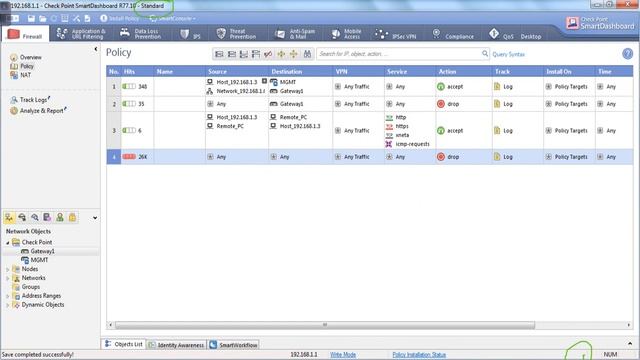
Task: Click the delete rule icon in Policy toolbar
Action: [268, 54]
